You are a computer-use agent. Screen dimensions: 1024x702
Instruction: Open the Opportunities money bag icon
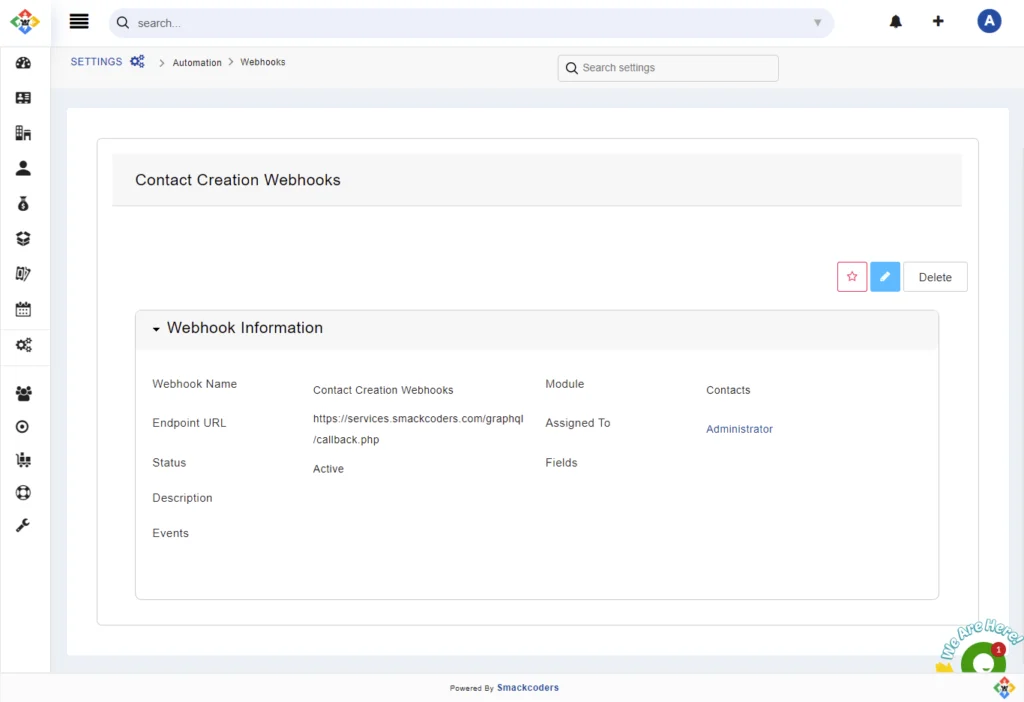[23, 203]
